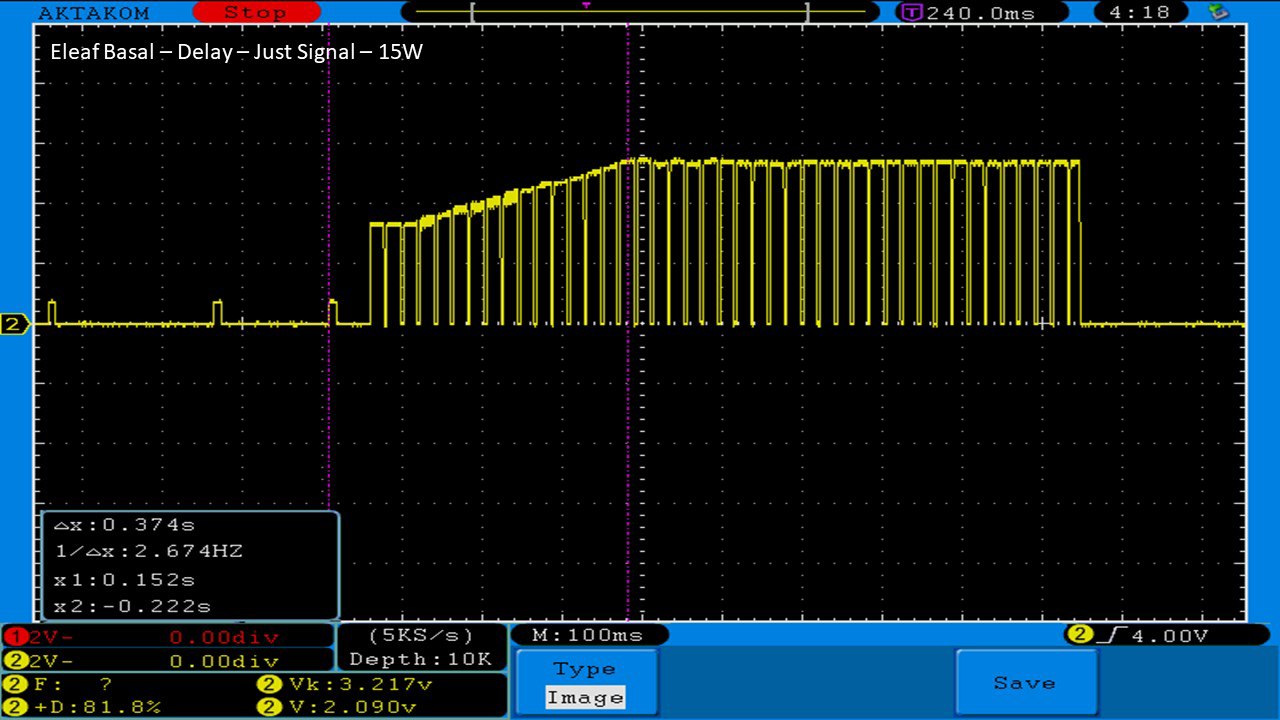
Task: Select the yellow channel 2 voltage scale readout
Action: [167, 661]
